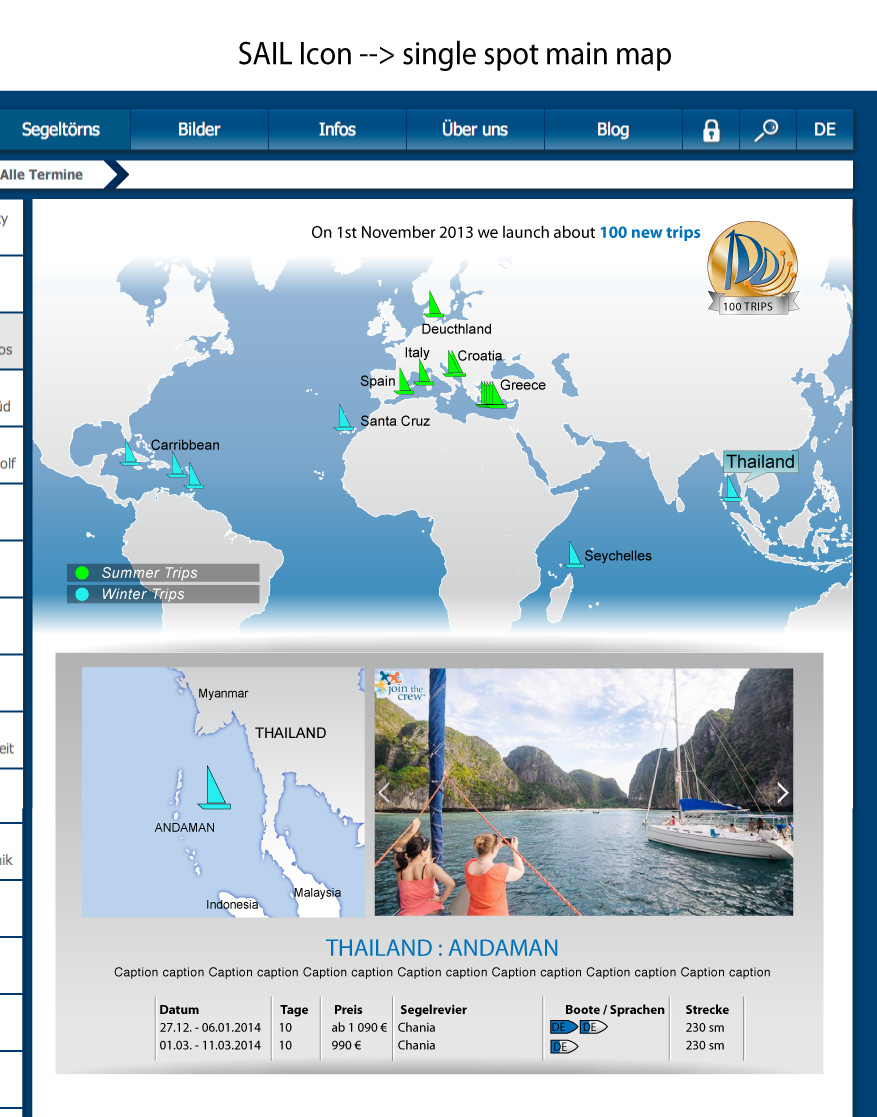
Task: Select trip date 27.12. - 06.01.2014
Action: click(x=210, y=1027)
